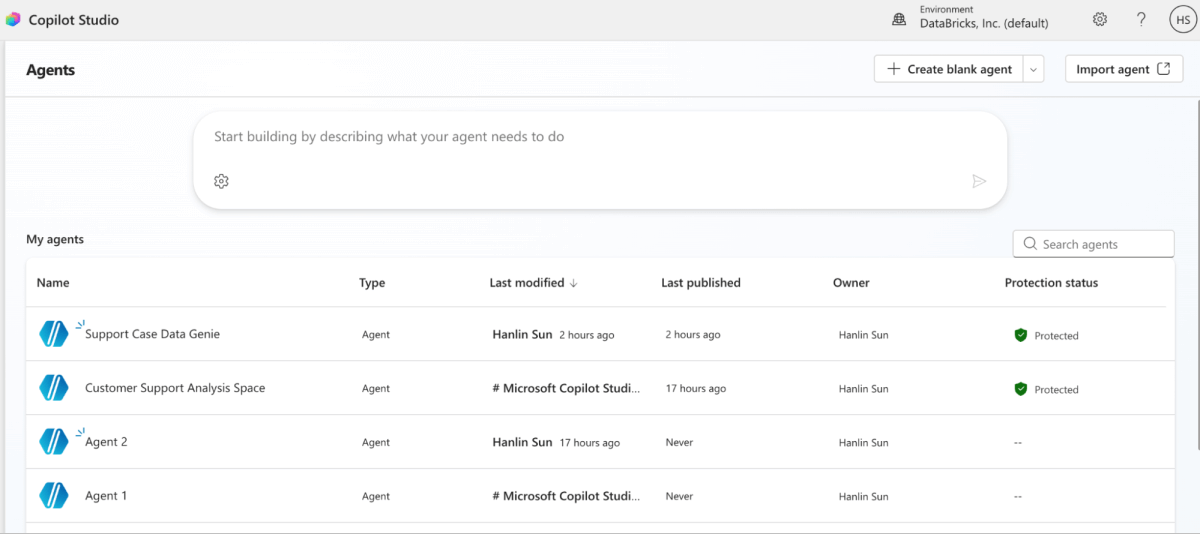This screenshot has width=1200, height=534.
Task: Open settings gear in top header
Action: (x=1100, y=20)
